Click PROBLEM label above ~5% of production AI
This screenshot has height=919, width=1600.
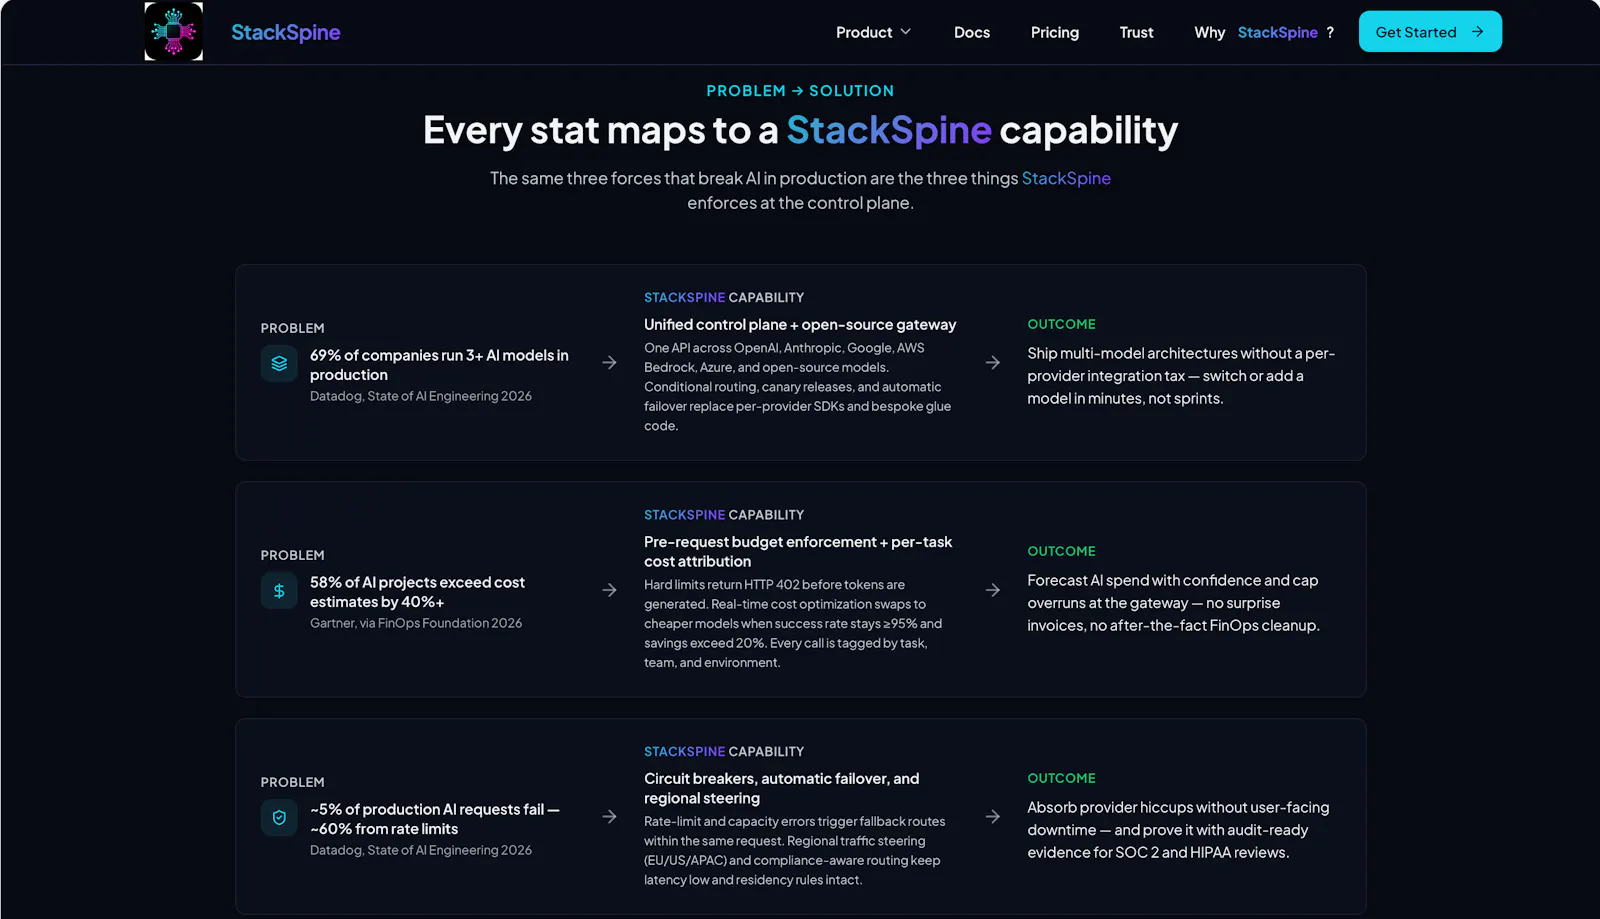(293, 782)
